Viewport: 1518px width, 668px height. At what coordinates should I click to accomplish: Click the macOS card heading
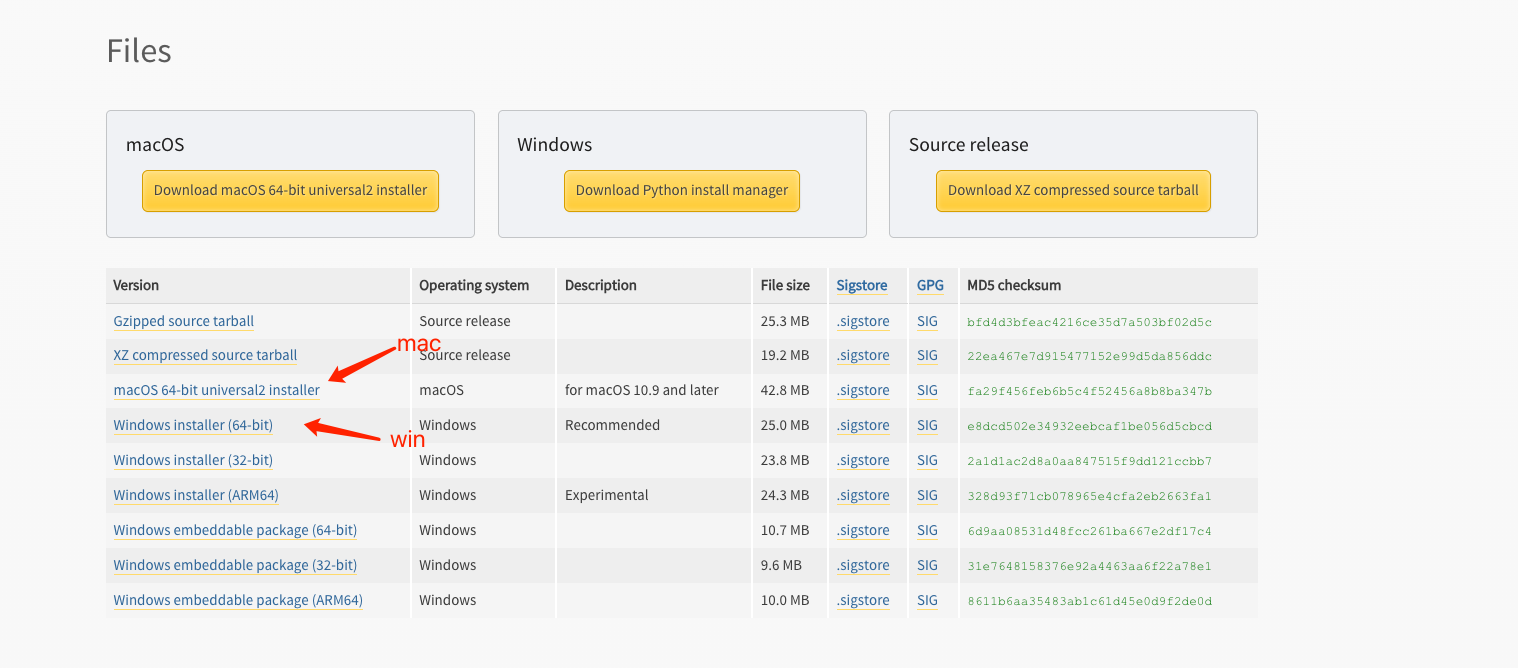tap(155, 145)
